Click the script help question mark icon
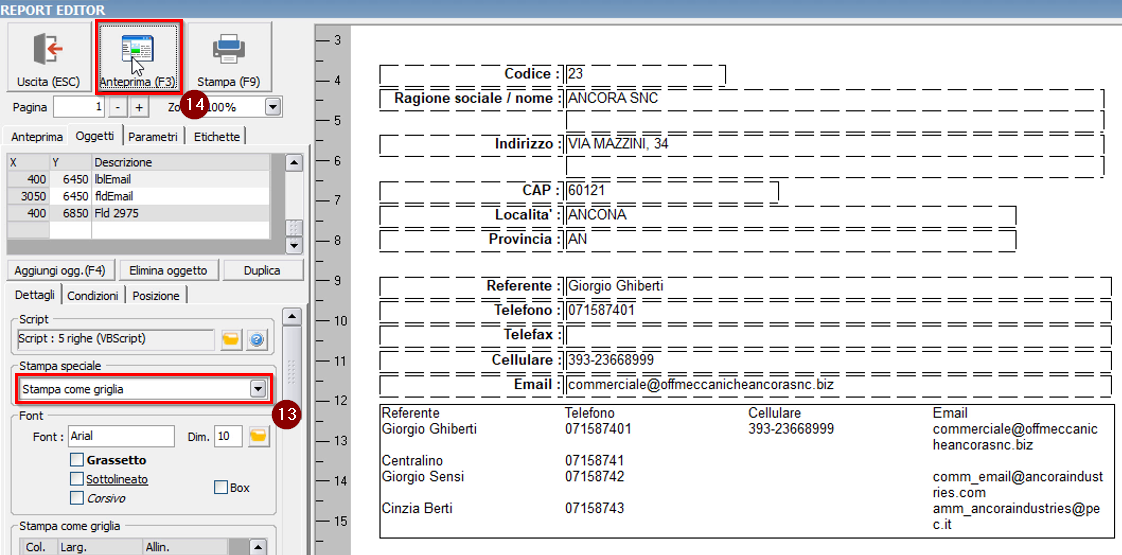 point(257,340)
